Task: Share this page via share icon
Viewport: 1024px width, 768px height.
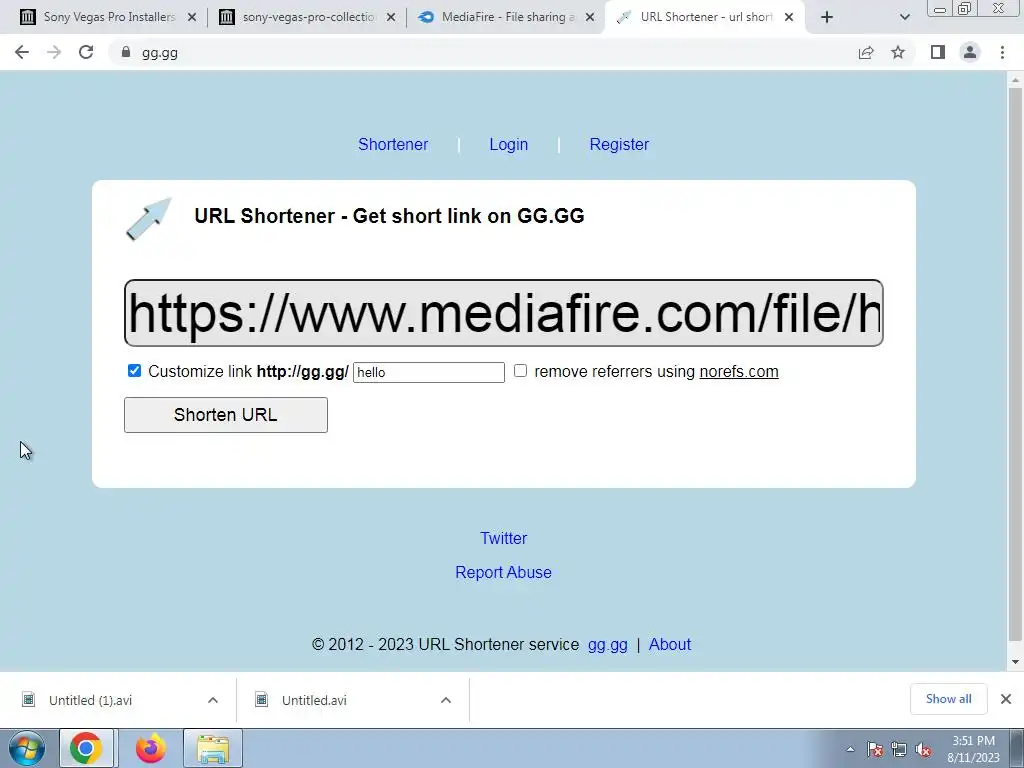Action: point(866,52)
